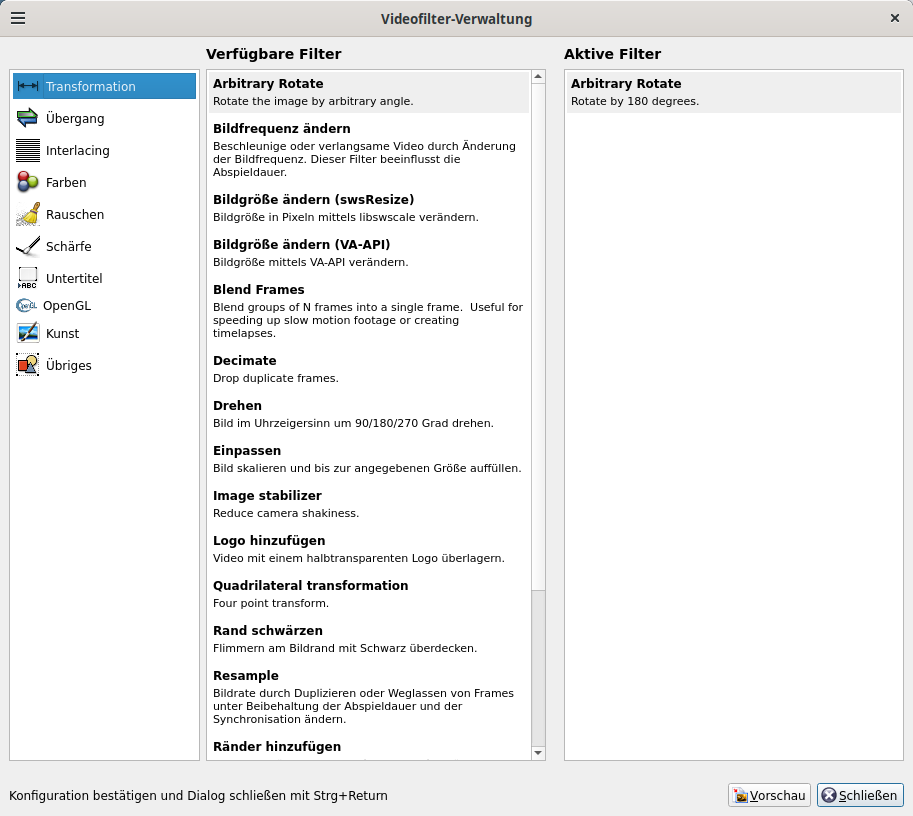Select the Farben color spheres icon
The image size is (913, 816).
(x=28, y=183)
